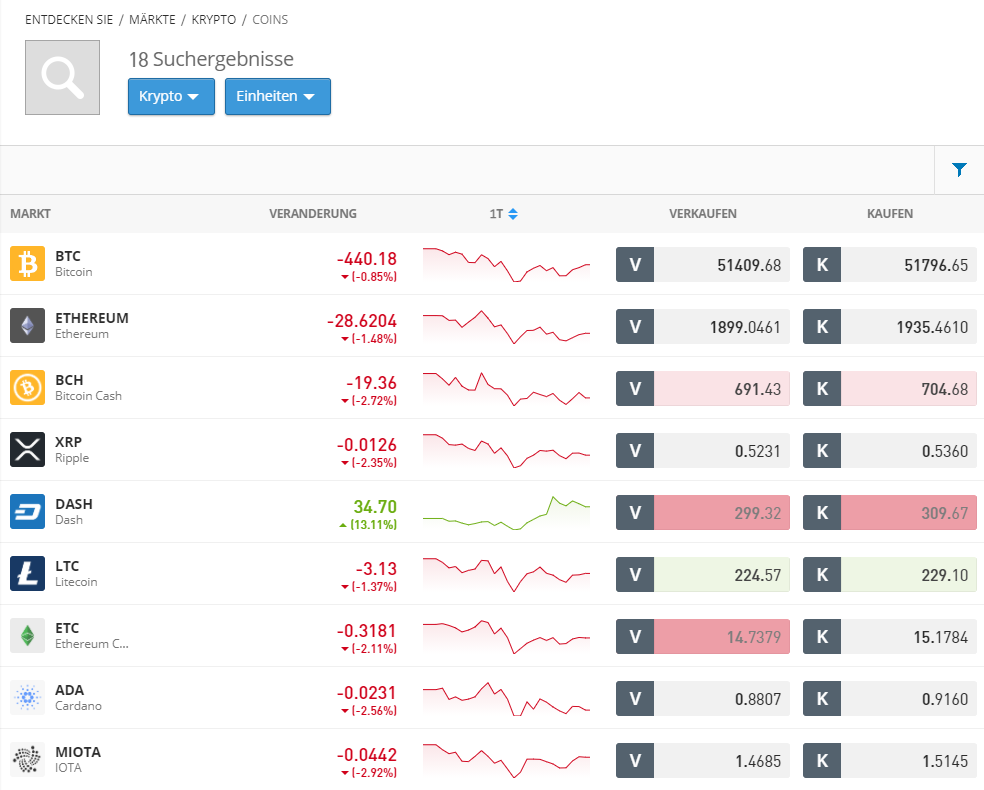Screen dimensions: 984x790
Task: Buy BCH at 704.68
Action: click(889, 389)
